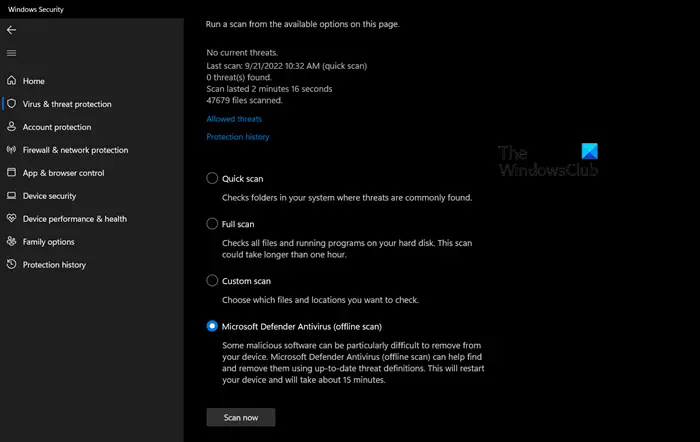Select the Custom scan radio button
The image size is (700, 442).
click(x=212, y=280)
